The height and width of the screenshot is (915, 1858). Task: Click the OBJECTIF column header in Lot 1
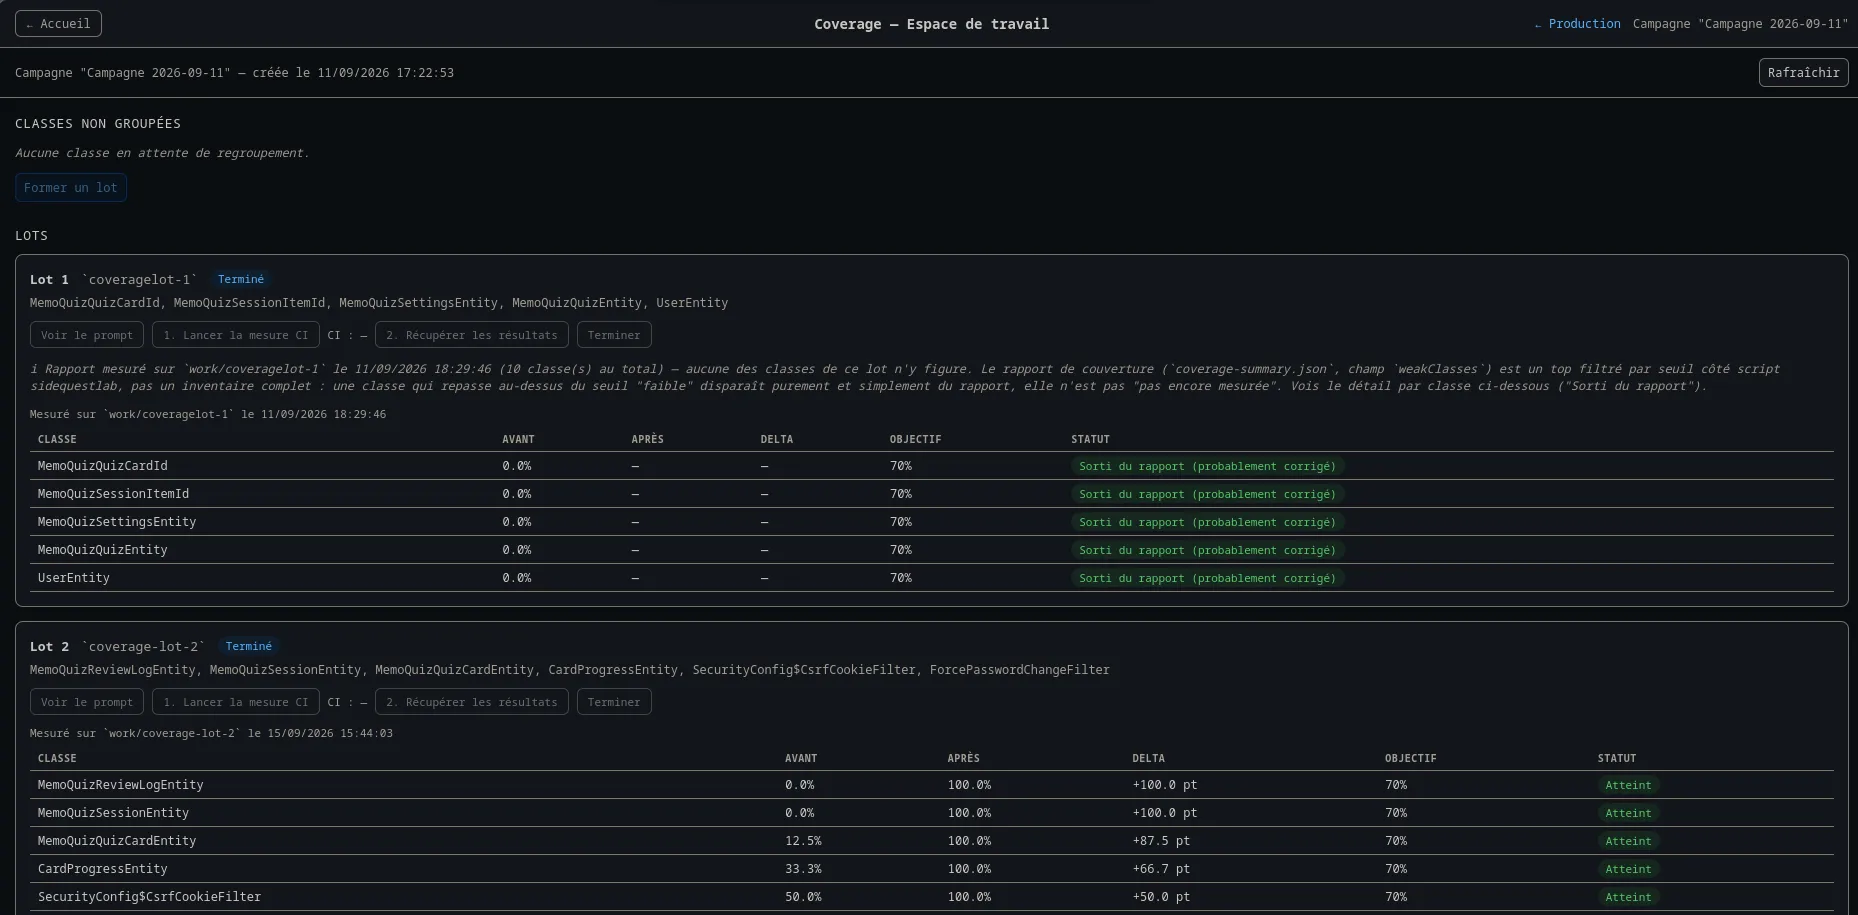point(915,439)
